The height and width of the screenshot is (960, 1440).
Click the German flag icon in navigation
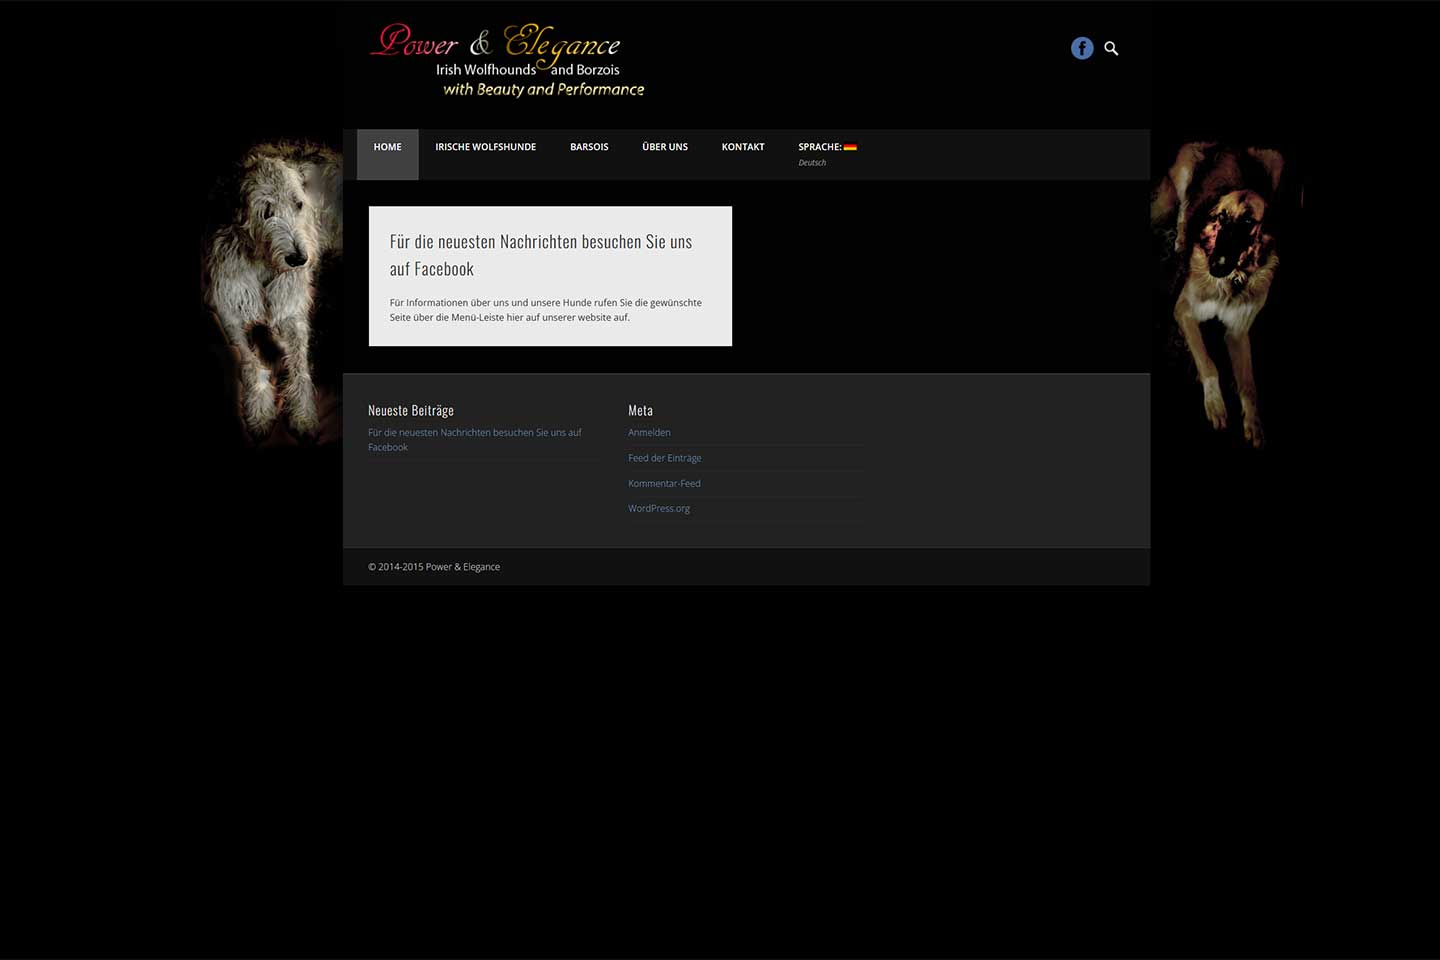click(x=850, y=147)
